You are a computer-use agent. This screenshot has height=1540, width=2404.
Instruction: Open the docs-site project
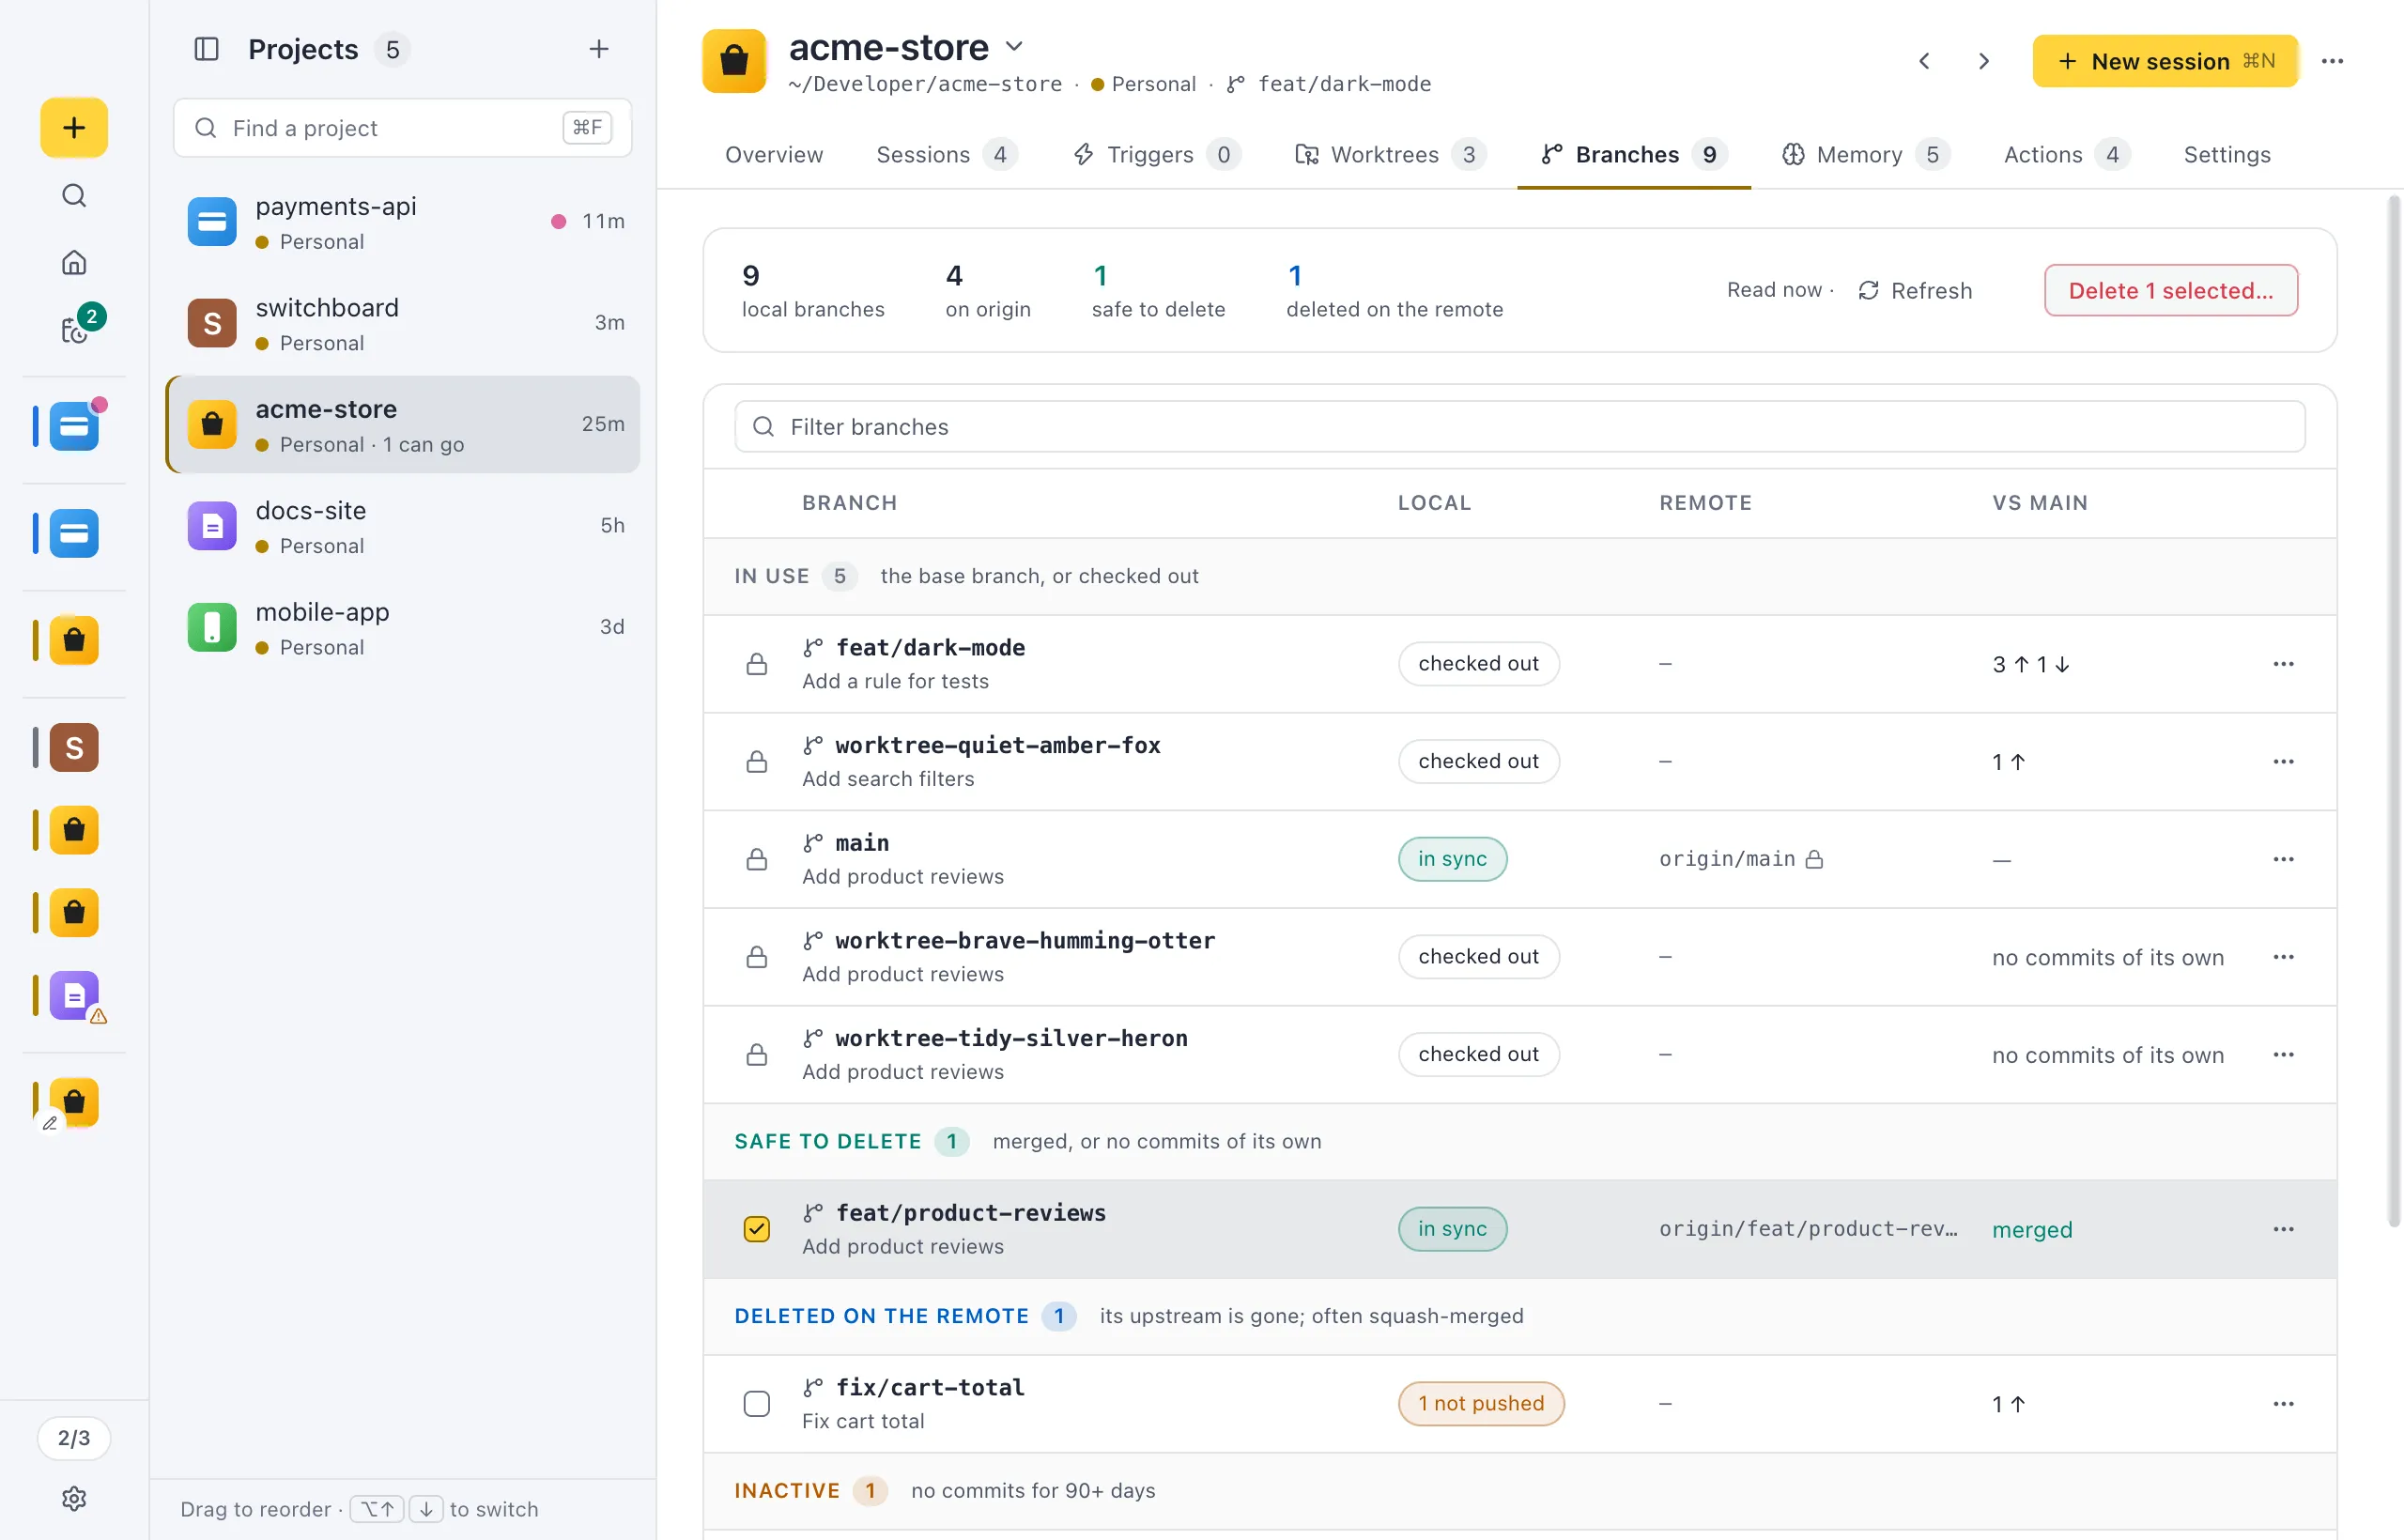coord(403,526)
